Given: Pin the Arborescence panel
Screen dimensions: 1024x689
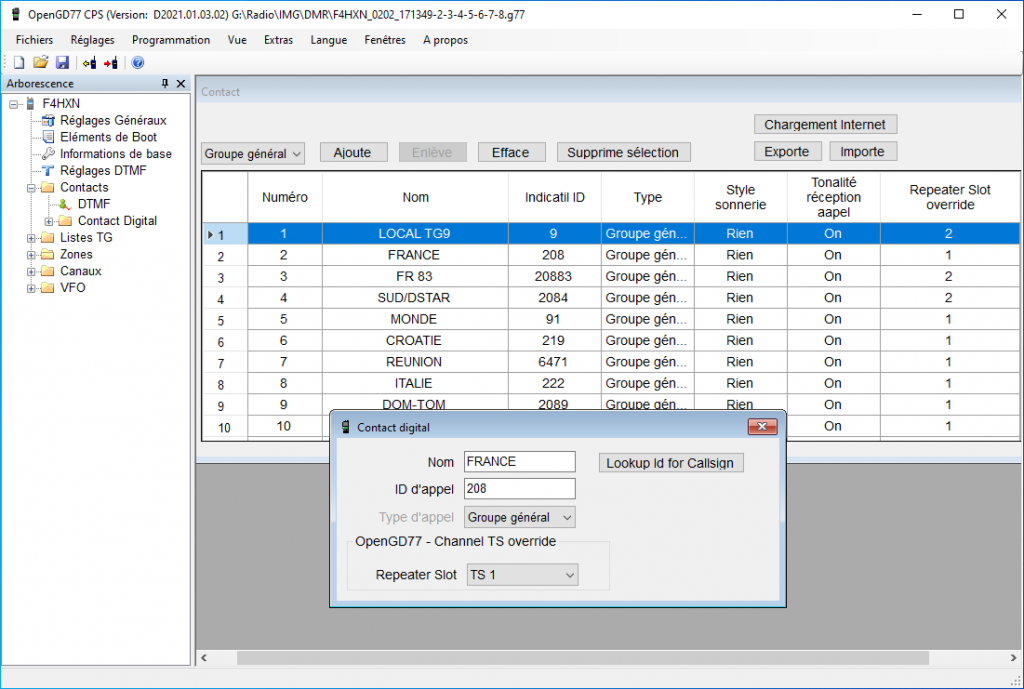Looking at the screenshot, I should pyautogui.click(x=165, y=83).
